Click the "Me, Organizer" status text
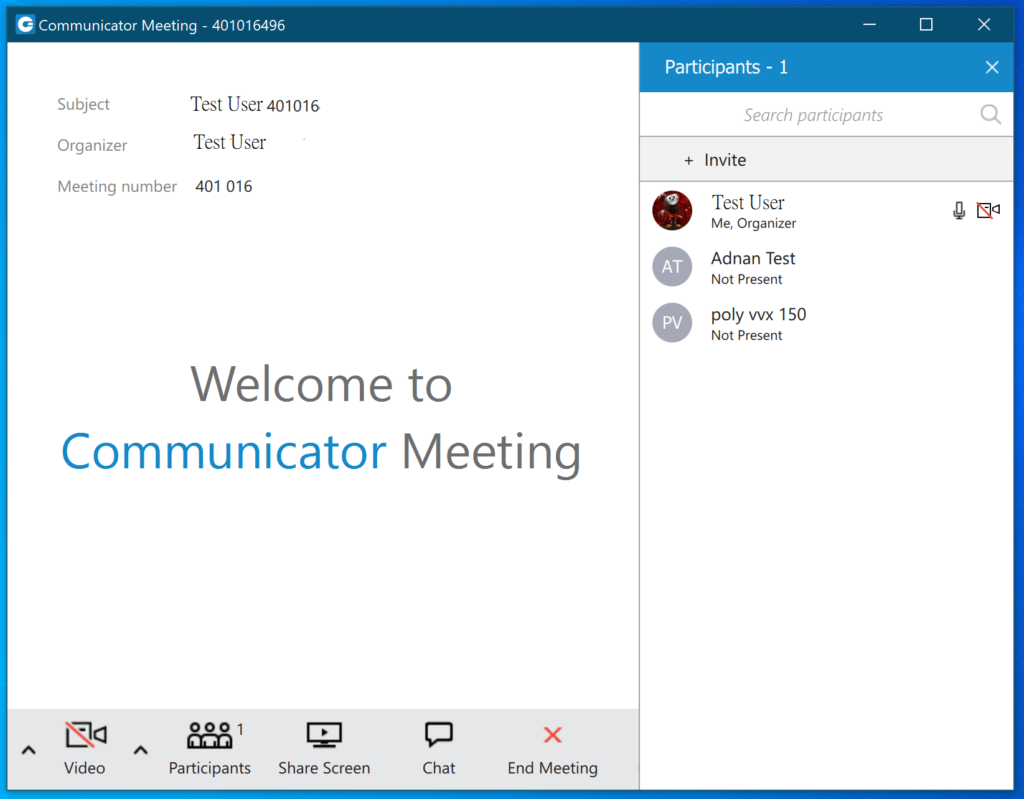 point(754,223)
